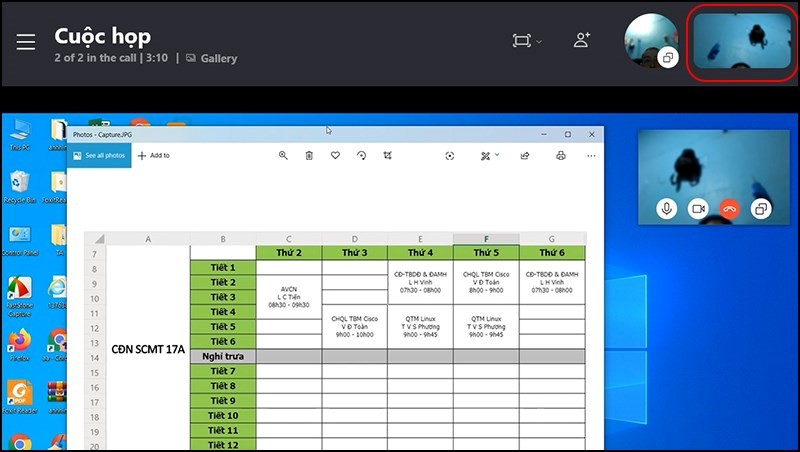Click the zoom magnifier icon in Photos
The height and width of the screenshot is (452, 800).
[283, 156]
